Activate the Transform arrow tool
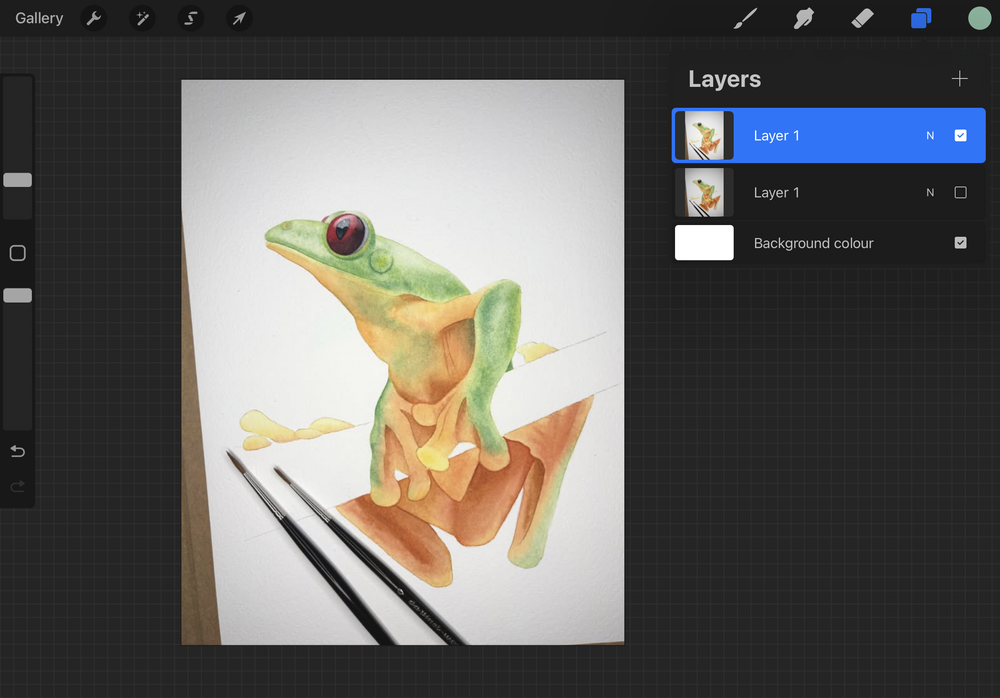The height and width of the screenshot is (698, 1000). [x=239, y=18]
